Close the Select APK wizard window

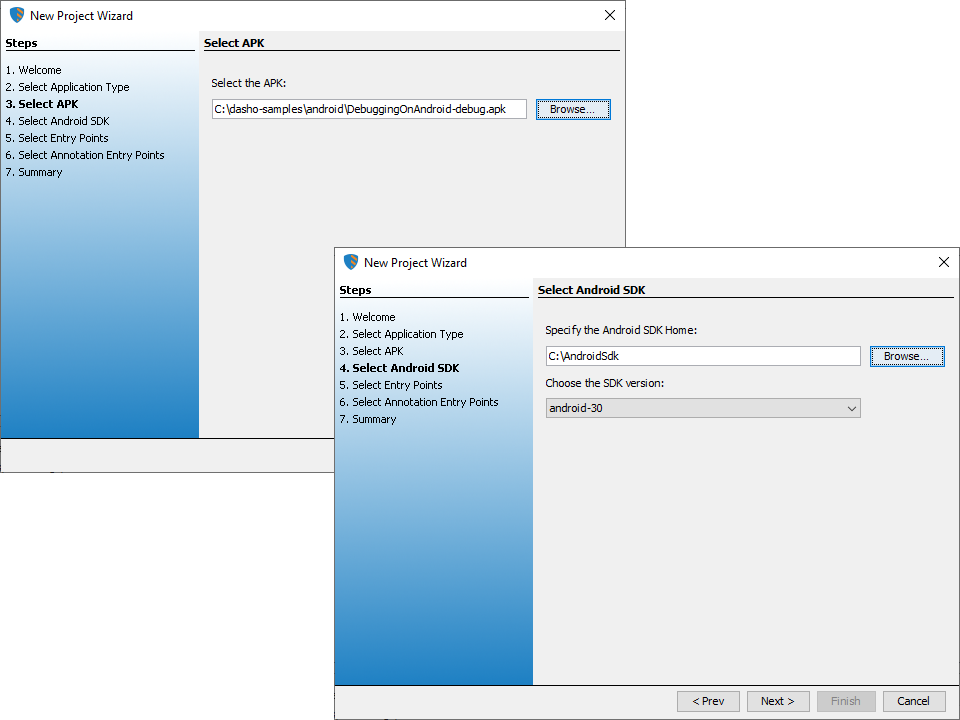point(610,15)
